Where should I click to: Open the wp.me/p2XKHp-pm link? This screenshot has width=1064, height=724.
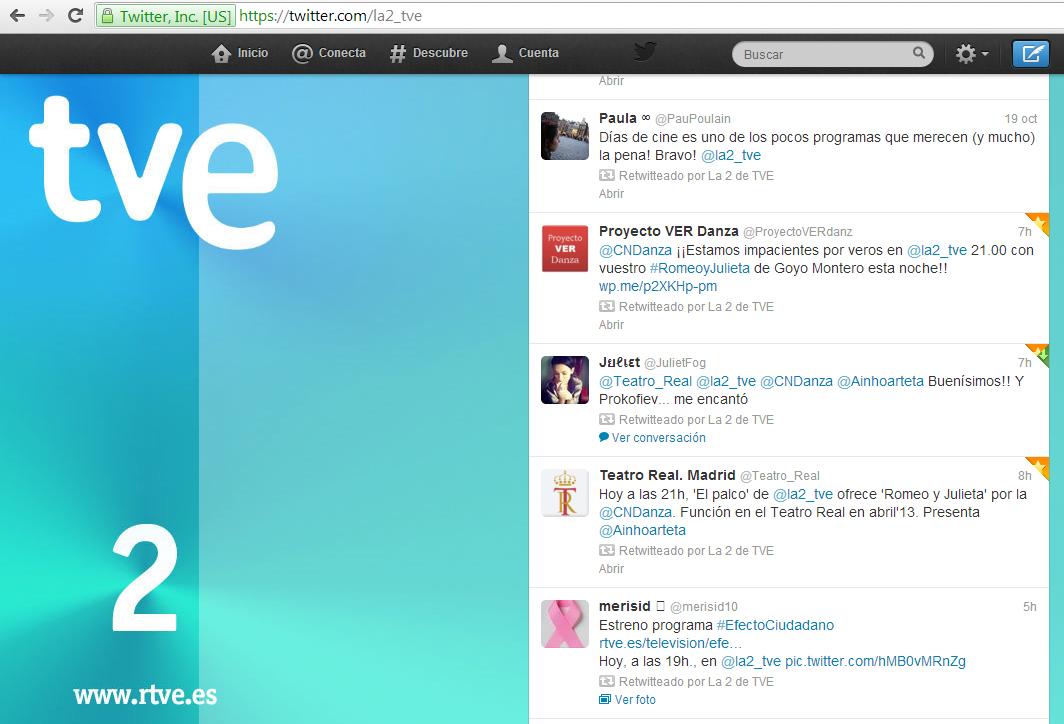click(x=657, y=286)
